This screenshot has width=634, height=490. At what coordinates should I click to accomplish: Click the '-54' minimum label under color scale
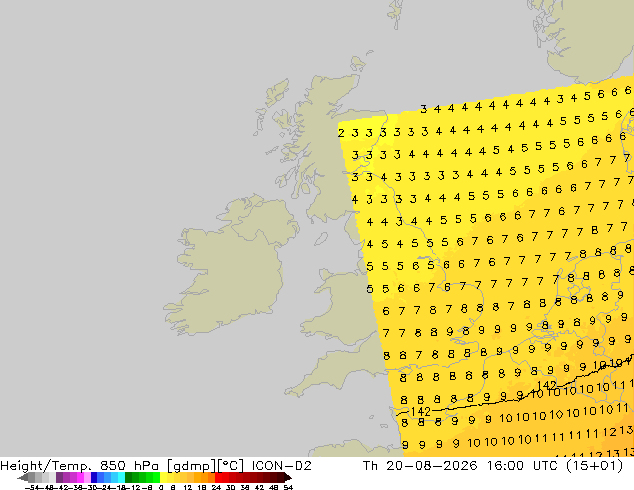[34, 487]
